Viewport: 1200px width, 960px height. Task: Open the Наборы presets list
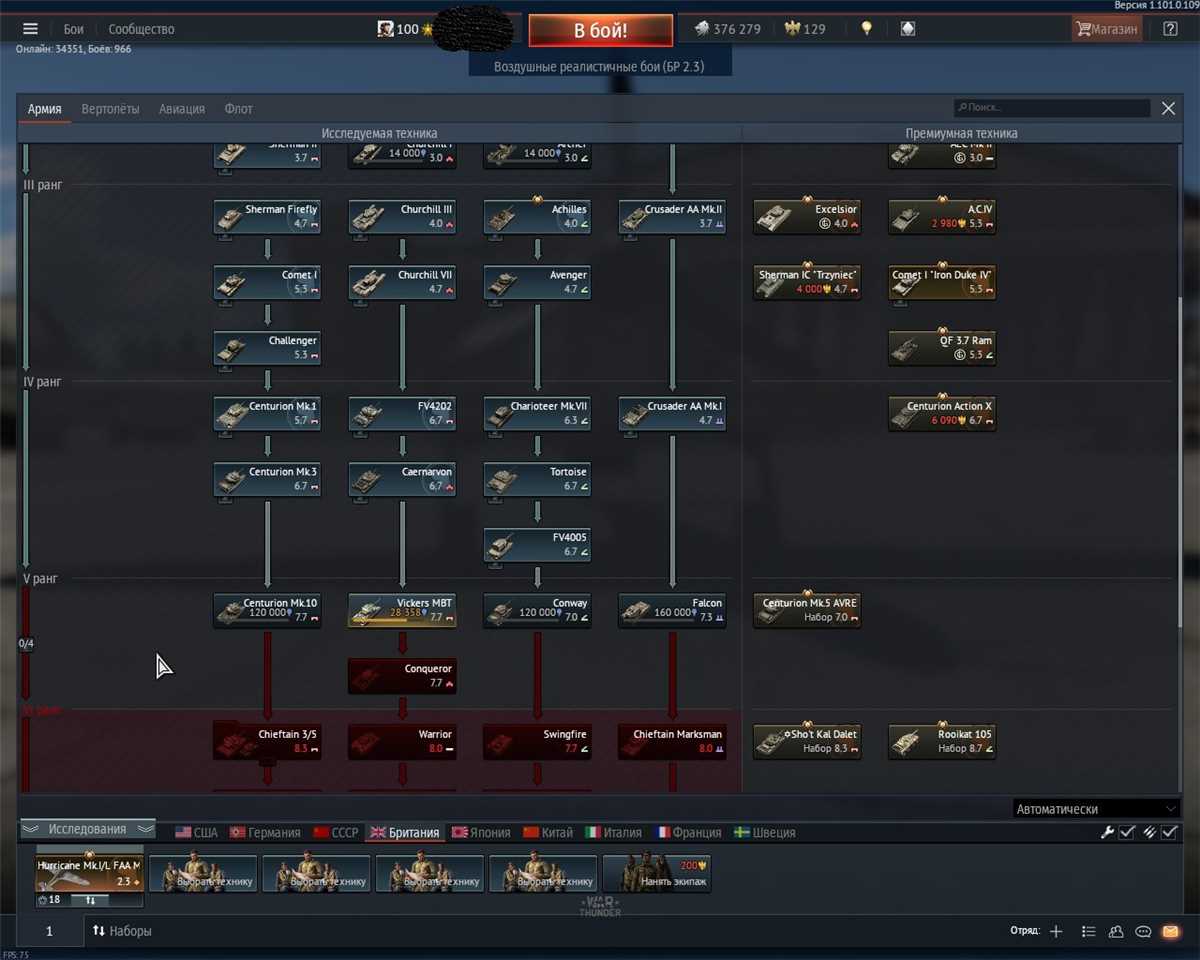click(x=122, y=931)
